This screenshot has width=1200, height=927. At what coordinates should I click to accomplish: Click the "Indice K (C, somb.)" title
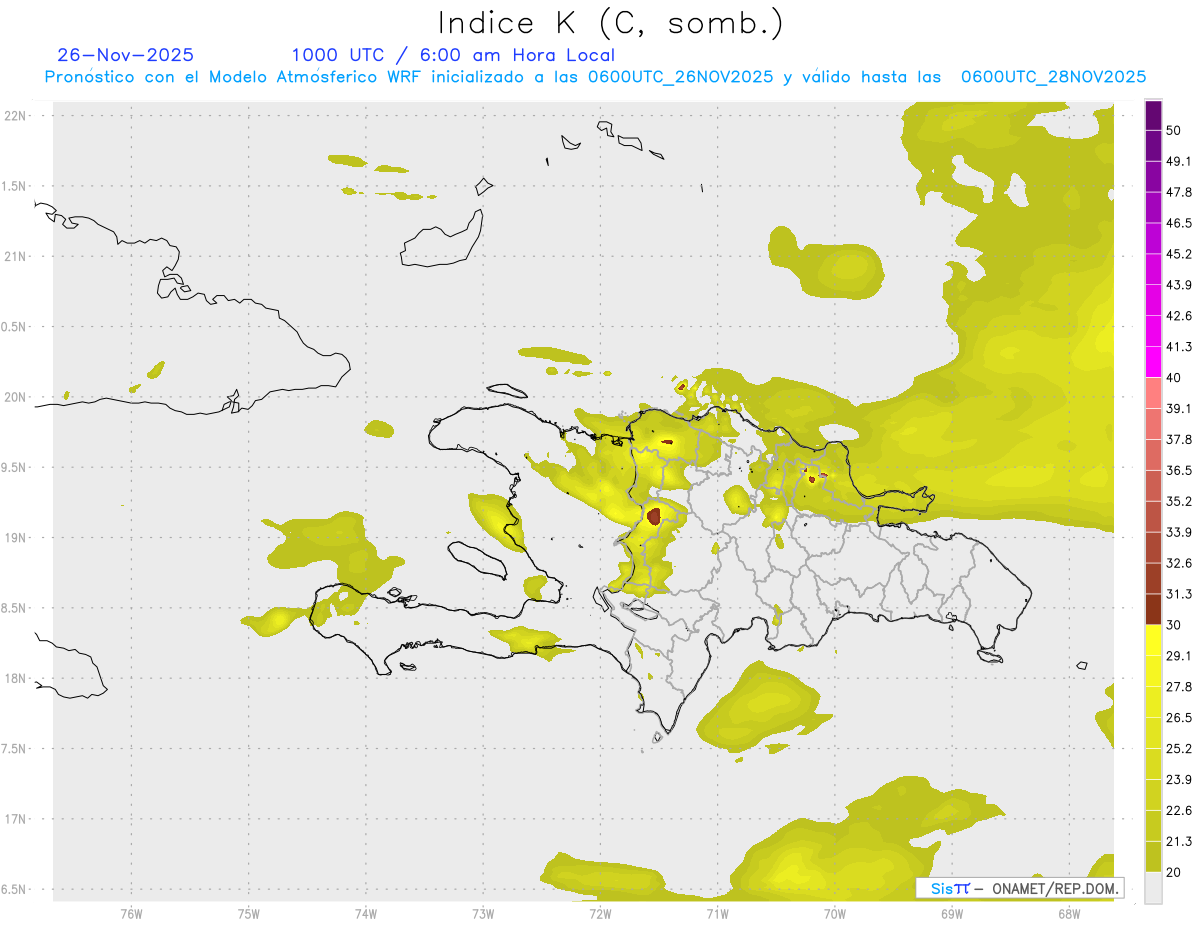(x=610, y=22)
